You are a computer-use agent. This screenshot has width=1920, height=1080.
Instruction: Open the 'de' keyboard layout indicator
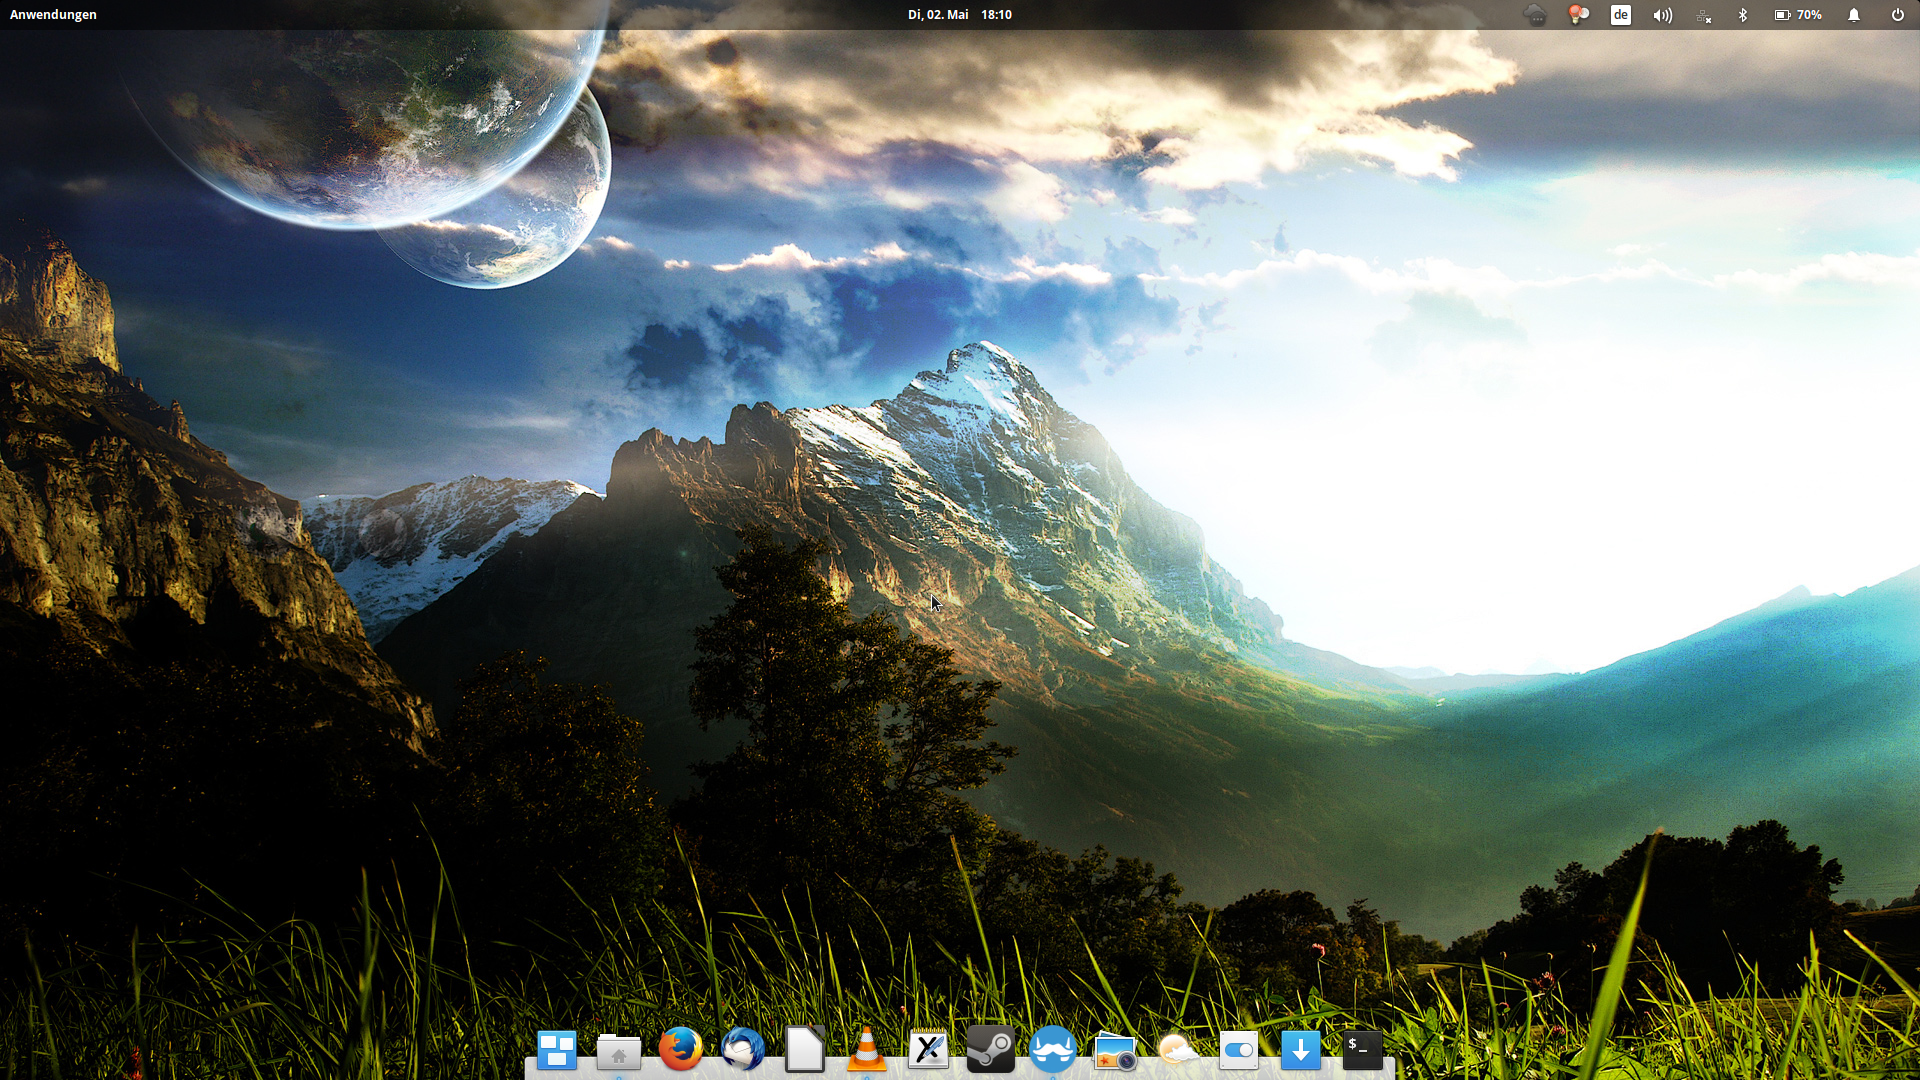click(1621, 15)
